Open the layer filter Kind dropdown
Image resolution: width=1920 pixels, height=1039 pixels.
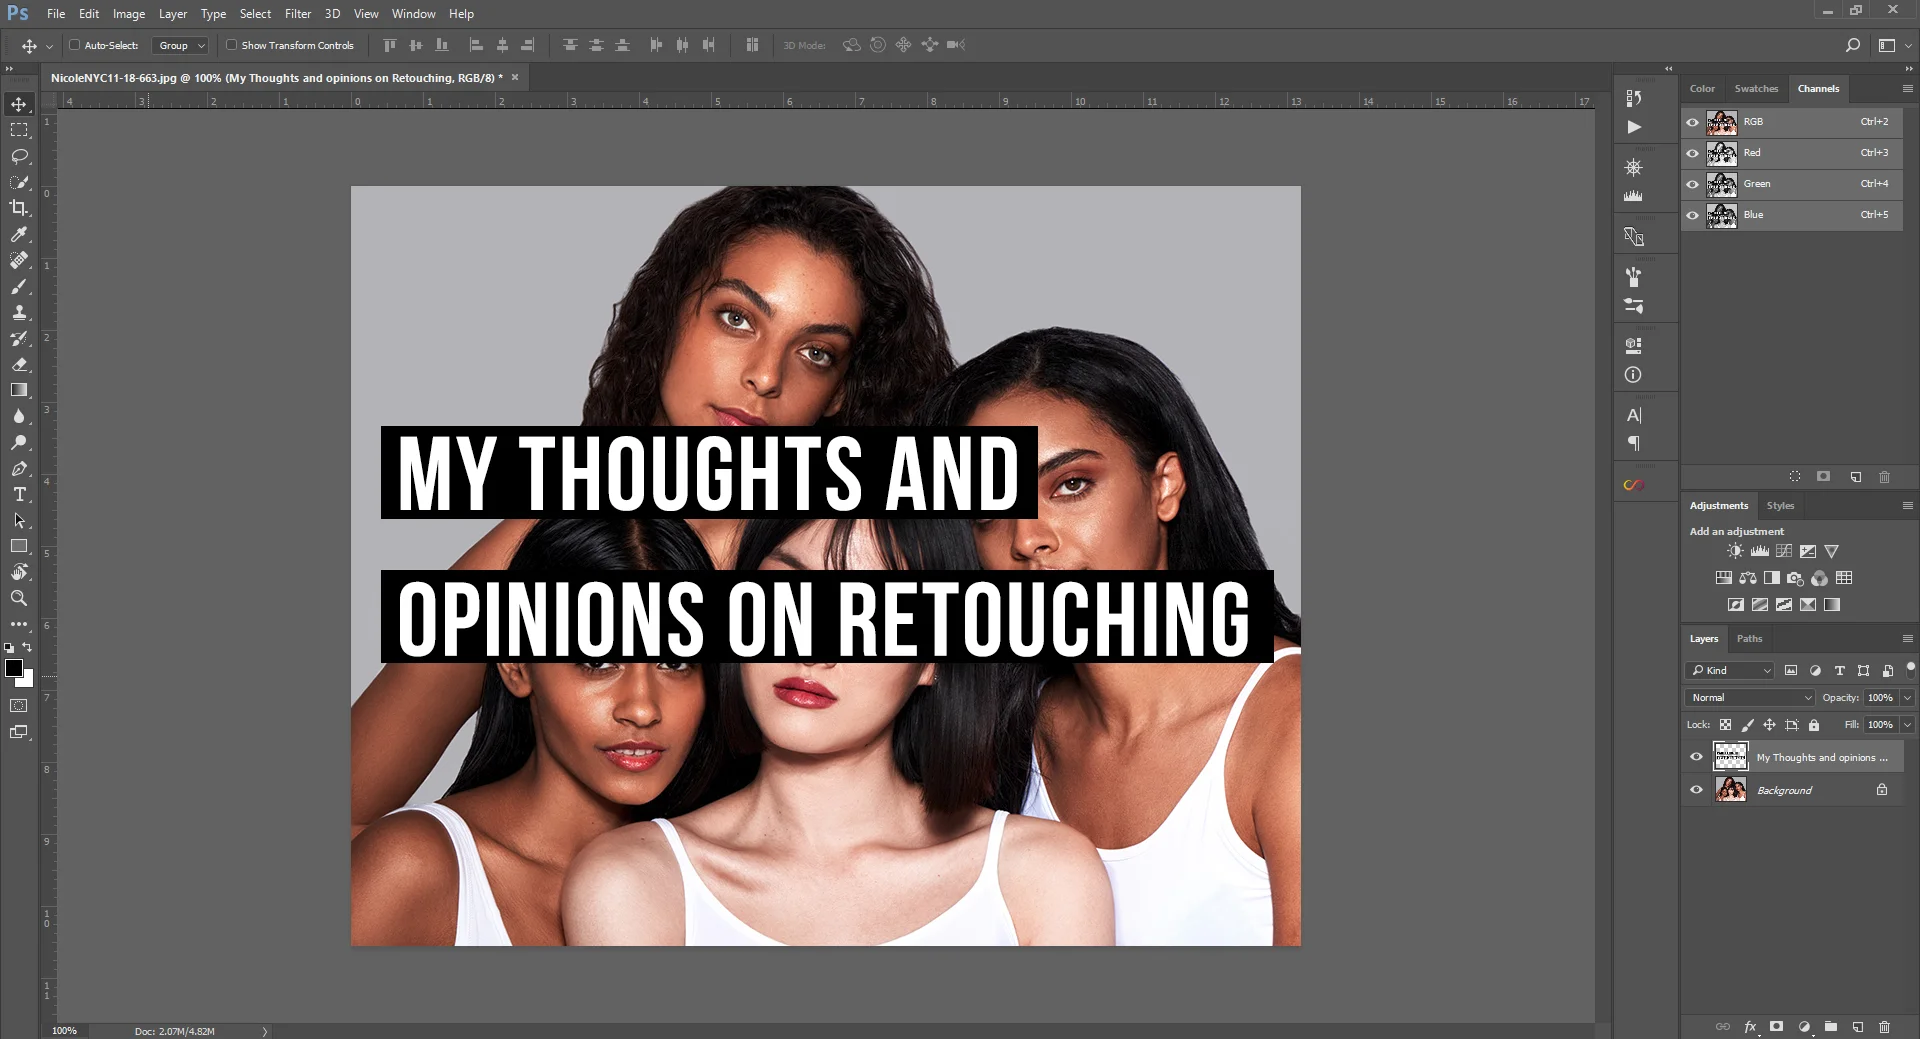(1730, 670)
